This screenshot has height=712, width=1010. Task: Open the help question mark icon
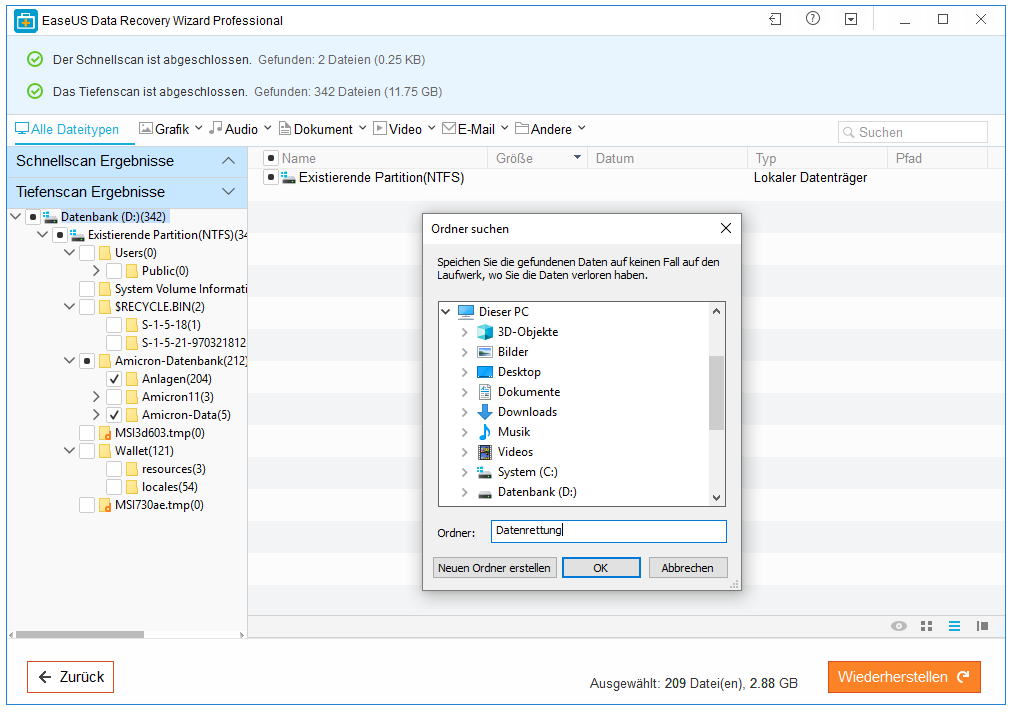[x=813, y=19]
